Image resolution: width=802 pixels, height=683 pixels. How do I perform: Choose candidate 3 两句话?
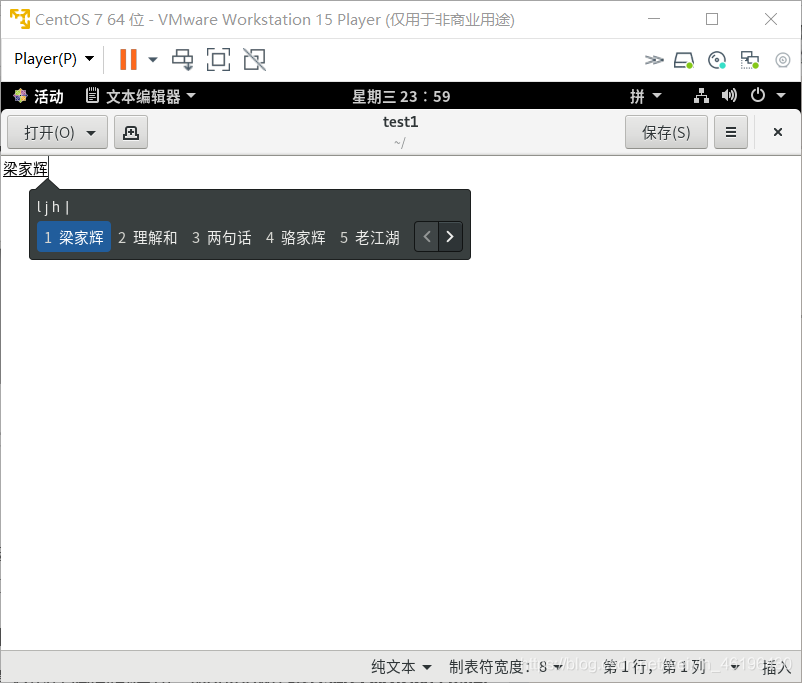coord(221,237)
